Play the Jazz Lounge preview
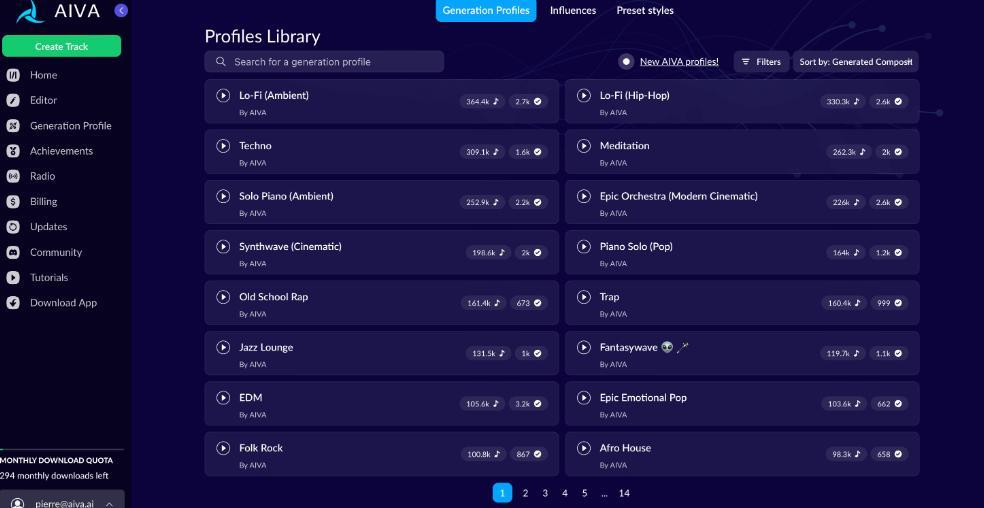This screenshot has height=508, width=984. click(x=223, y=347)
